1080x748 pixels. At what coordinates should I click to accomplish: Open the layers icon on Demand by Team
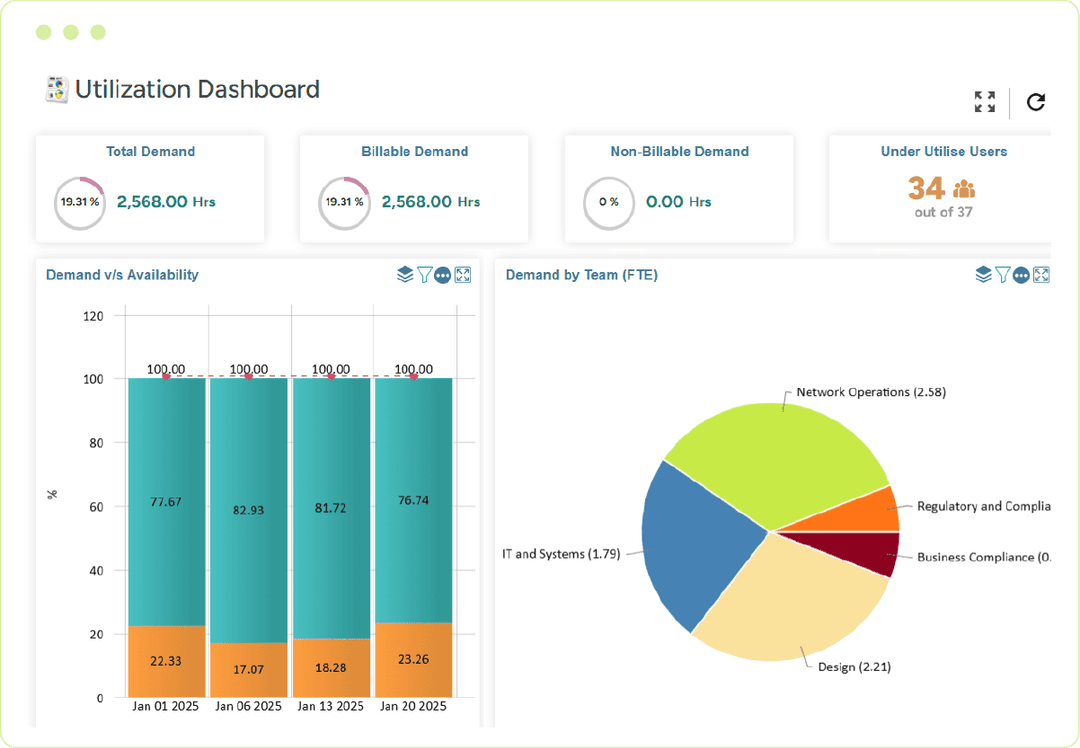983,274
